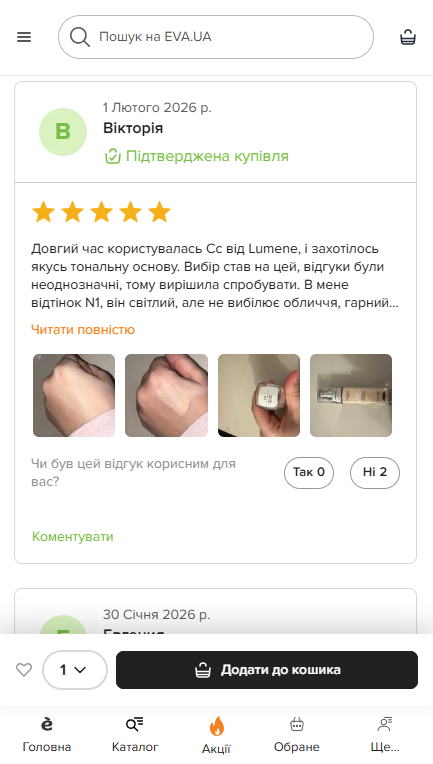Click the heart favorite icon
Screen dimensions: 433x764
(24, 669)
